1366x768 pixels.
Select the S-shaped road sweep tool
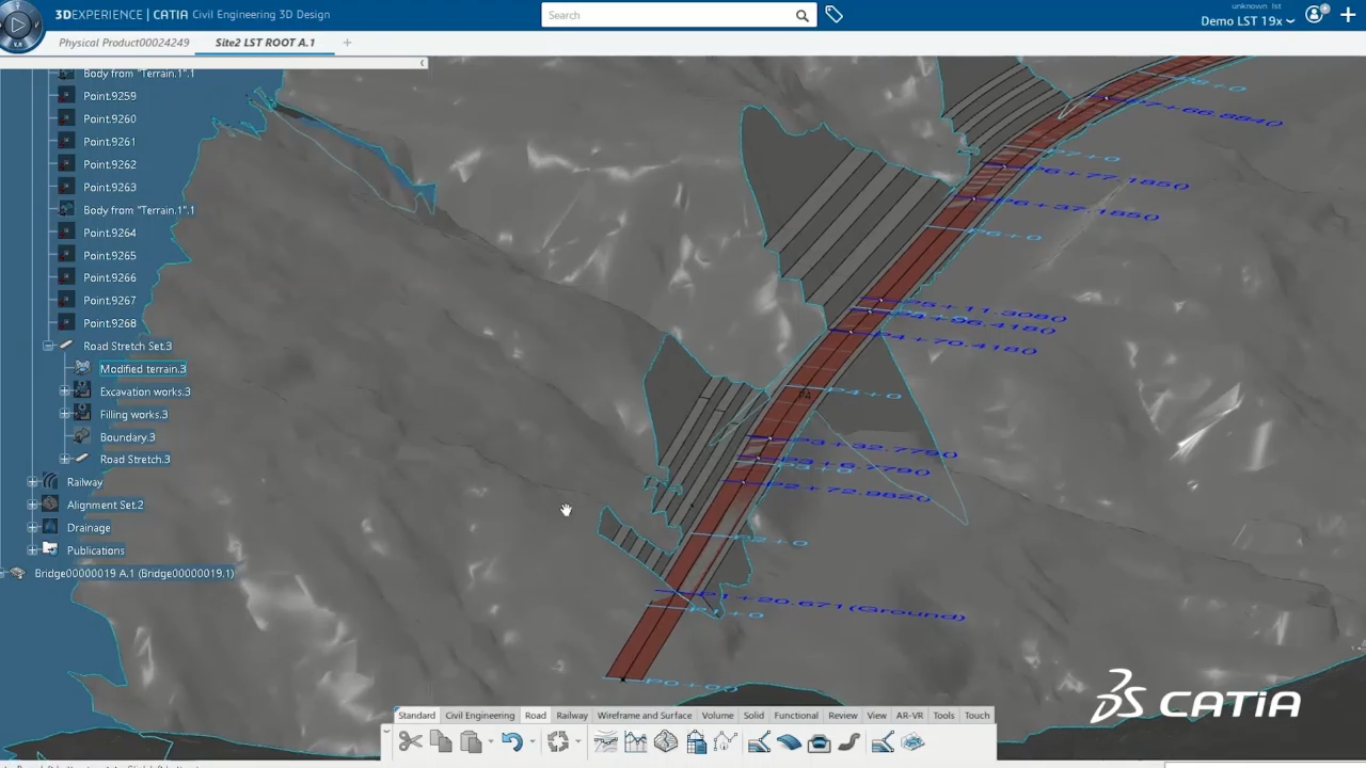click(851, 741)
